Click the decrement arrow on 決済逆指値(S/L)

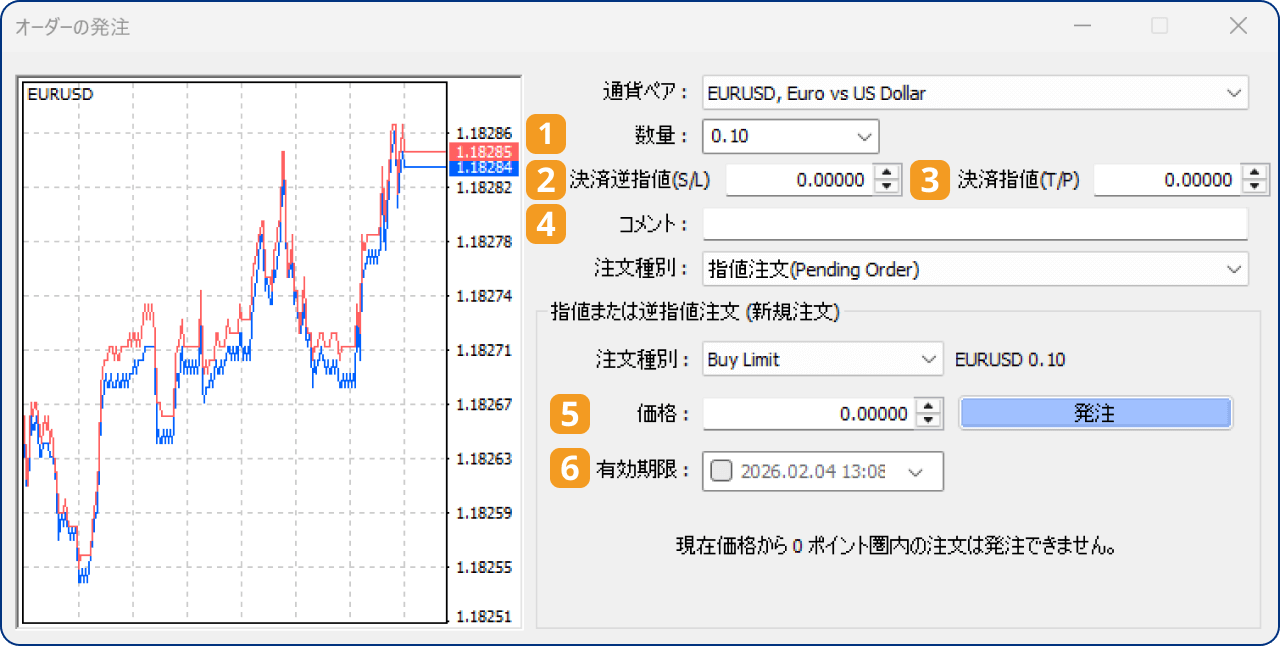[884, 184]
